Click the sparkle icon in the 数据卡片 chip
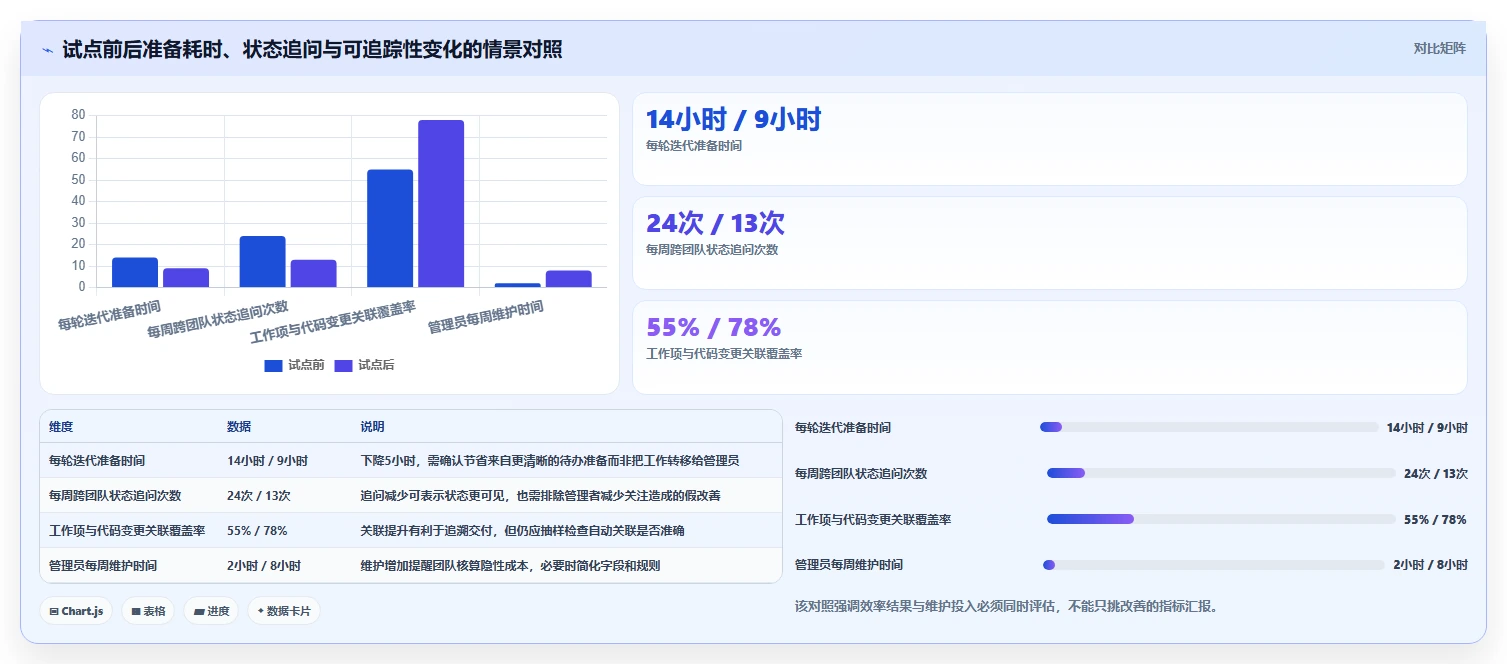The image size is (1507, 664). pyautogui.click(x=261, y=611)
